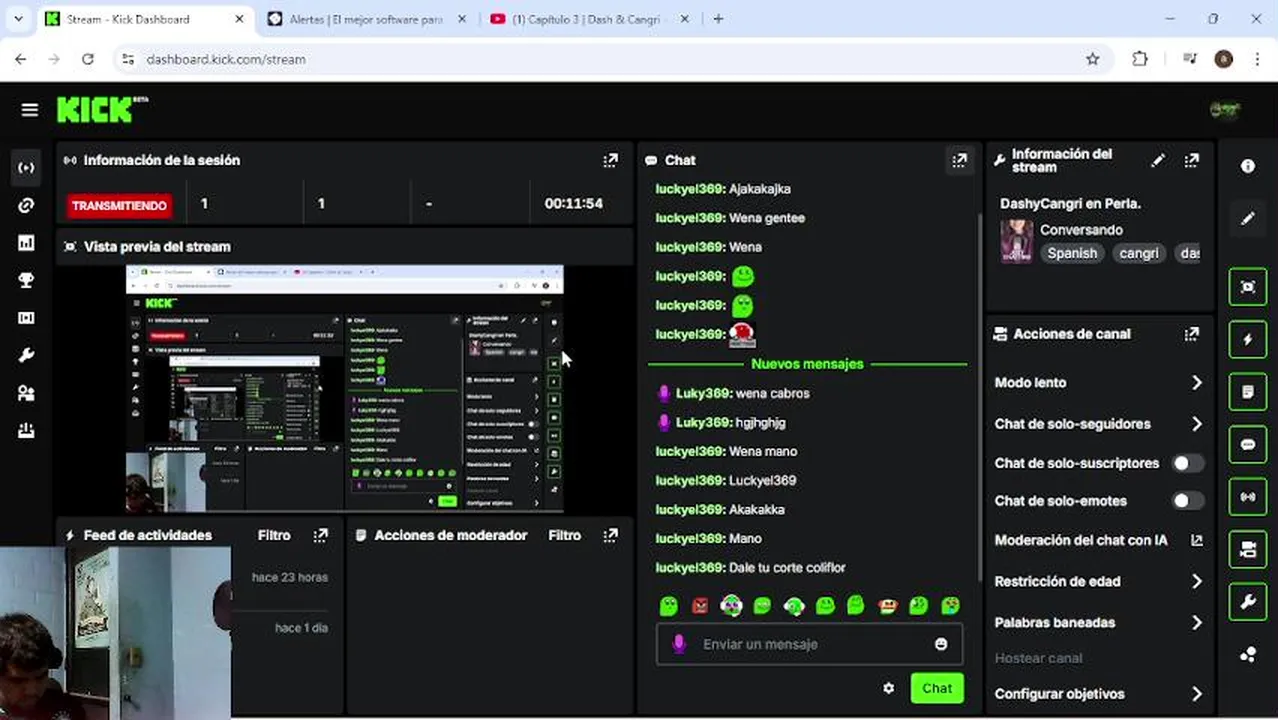
Task: Select the cangri stream tag
Action: [x=1139, y=253]
